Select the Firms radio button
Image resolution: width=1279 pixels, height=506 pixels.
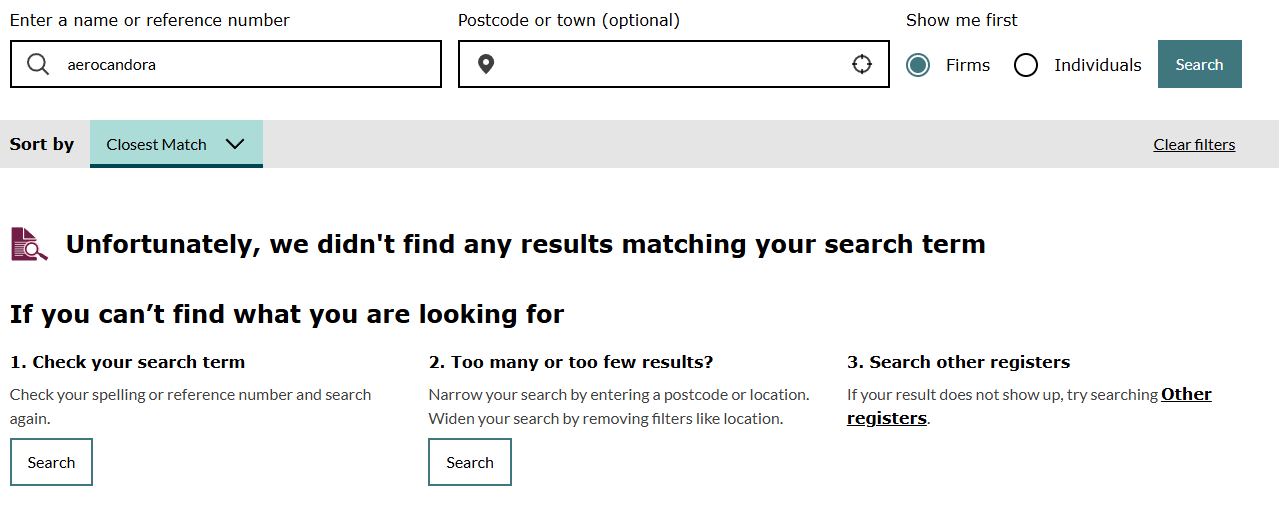coord(918,65)
